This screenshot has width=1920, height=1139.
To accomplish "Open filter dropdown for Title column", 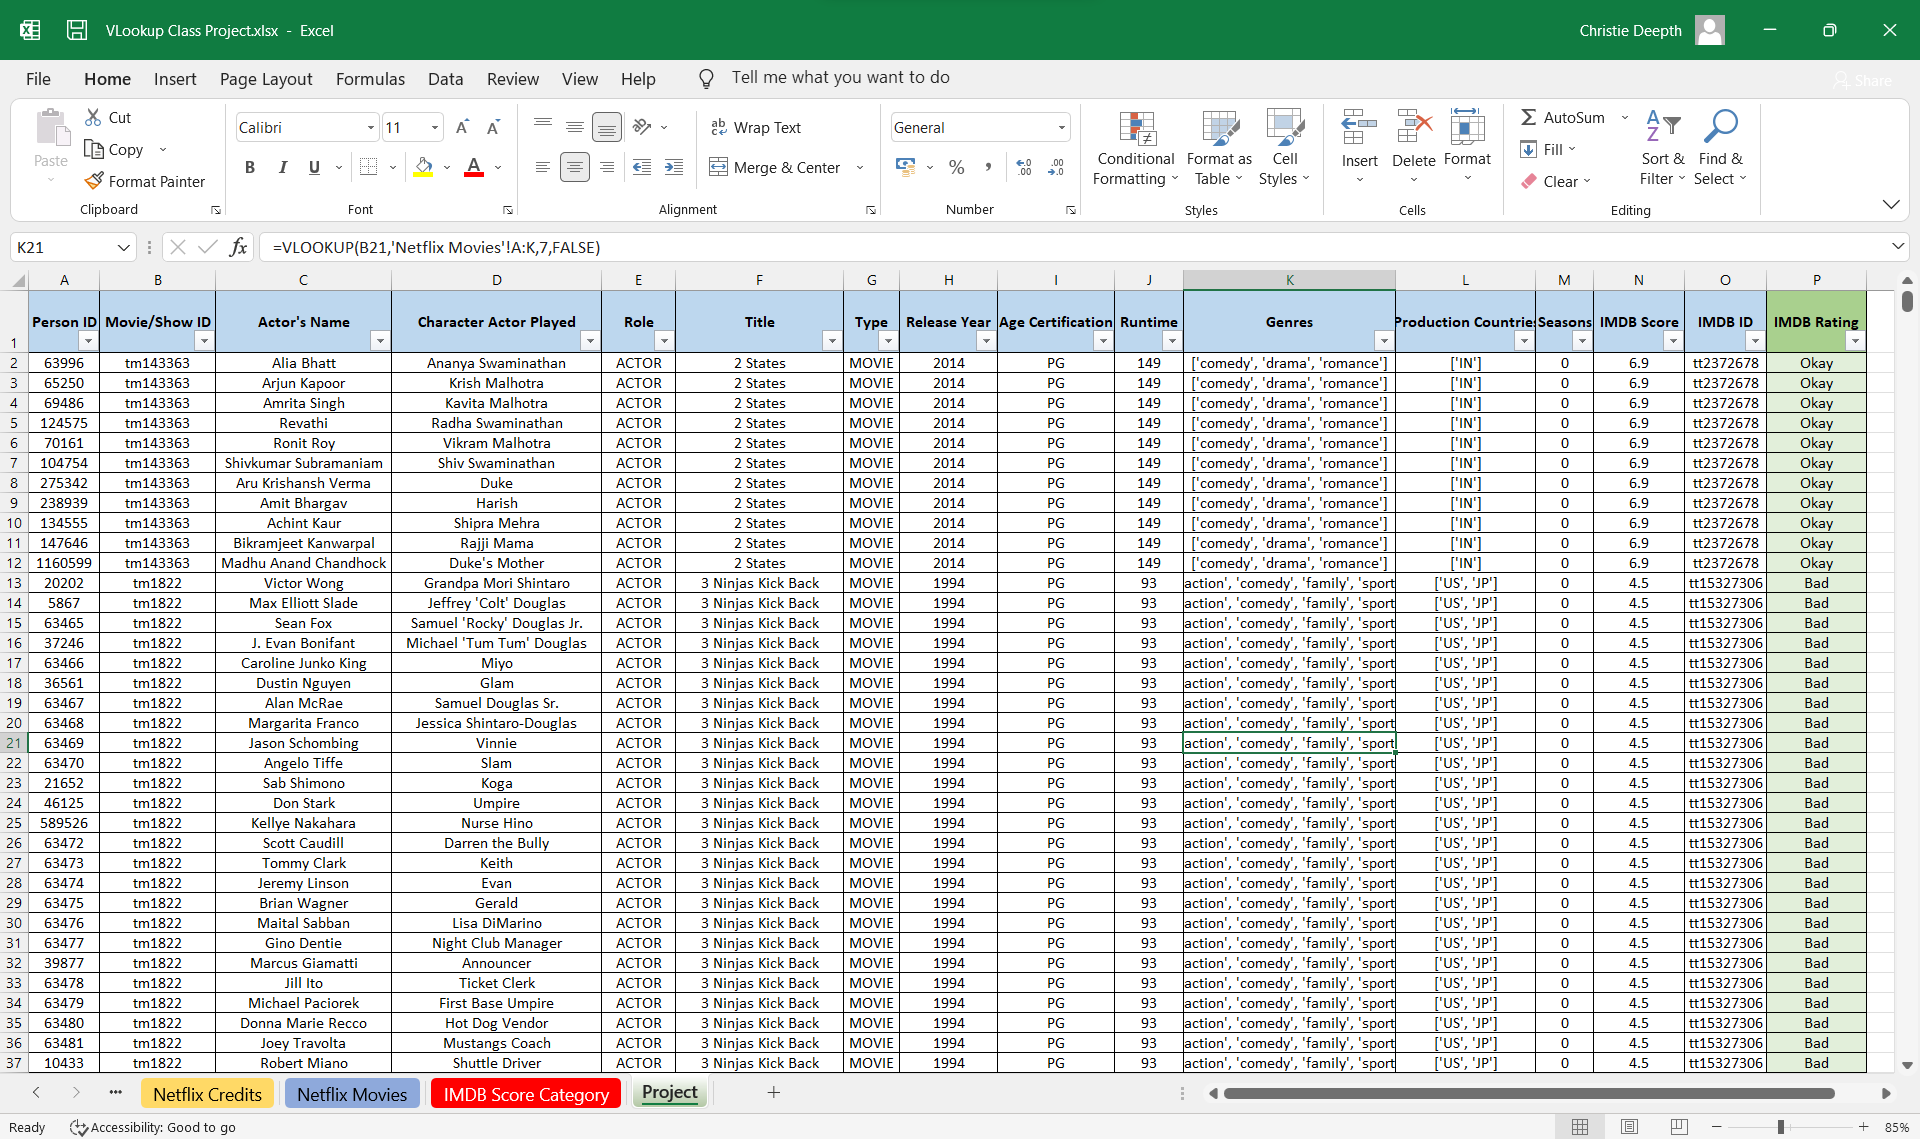I will tap(831, 341).
